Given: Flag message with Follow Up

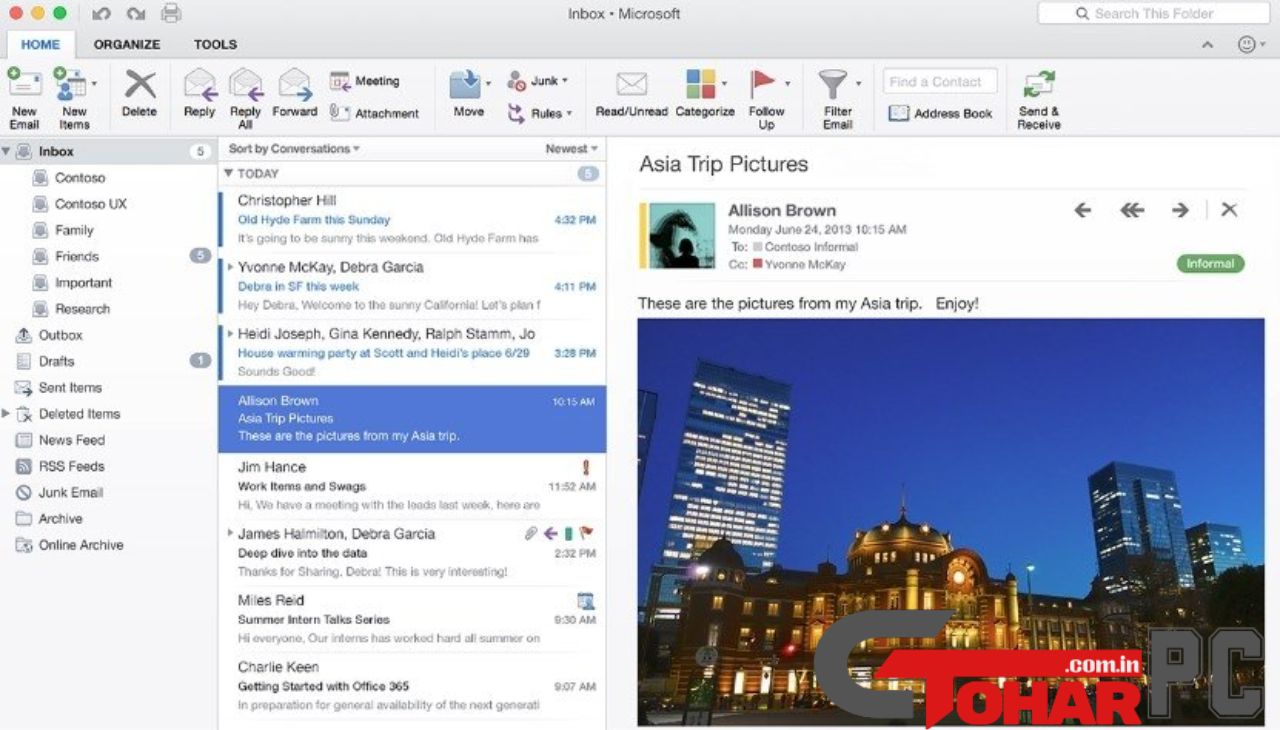Looking at the screenshot, I should [x=766, y=97].
